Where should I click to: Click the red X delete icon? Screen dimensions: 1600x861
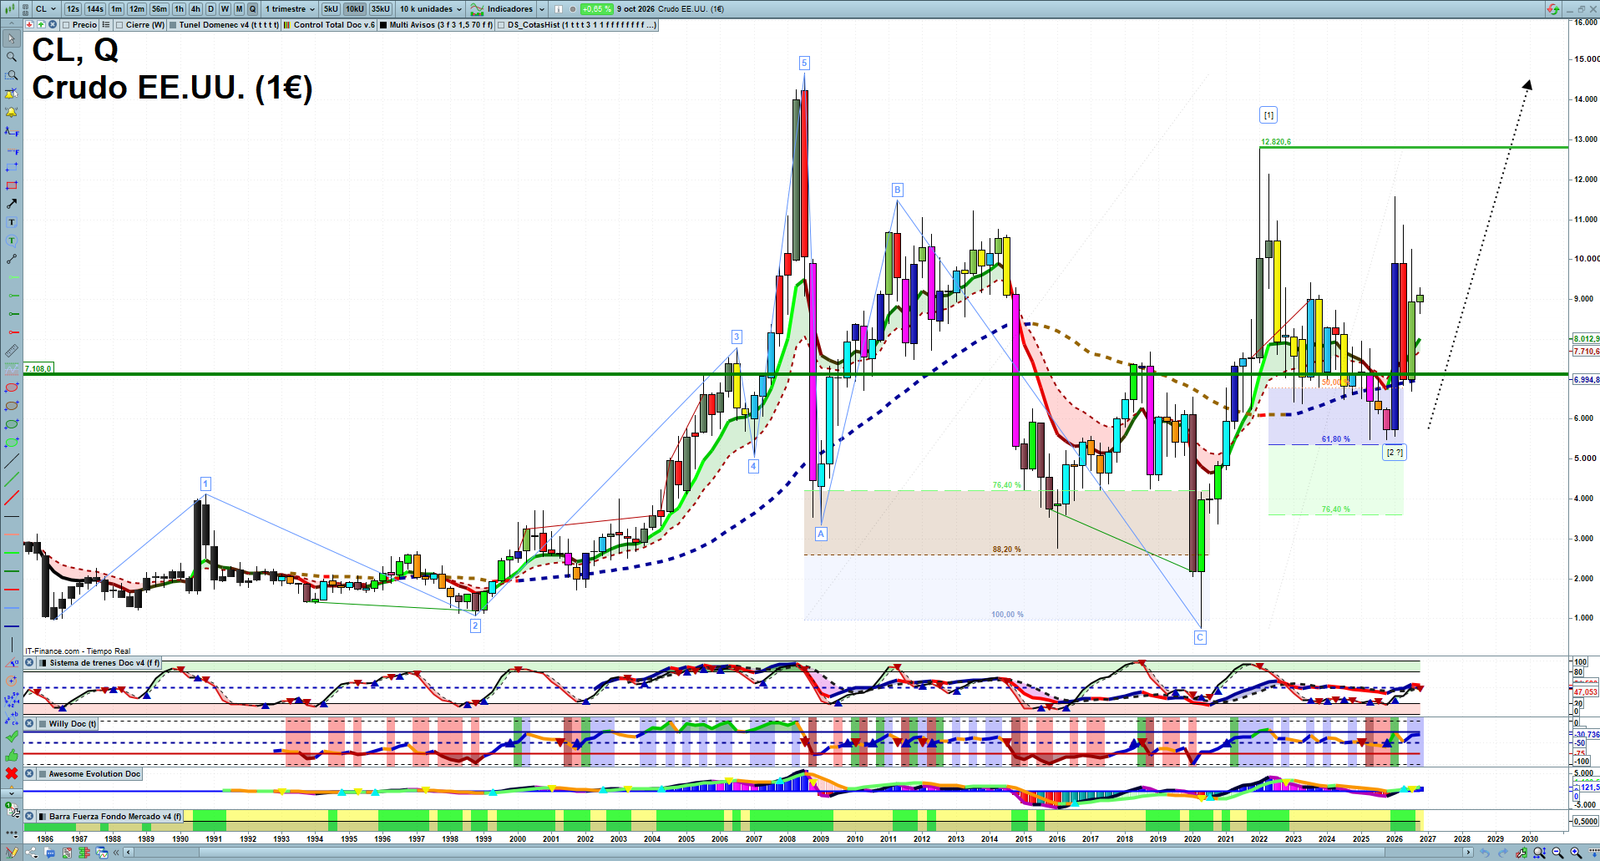[11, 773]
